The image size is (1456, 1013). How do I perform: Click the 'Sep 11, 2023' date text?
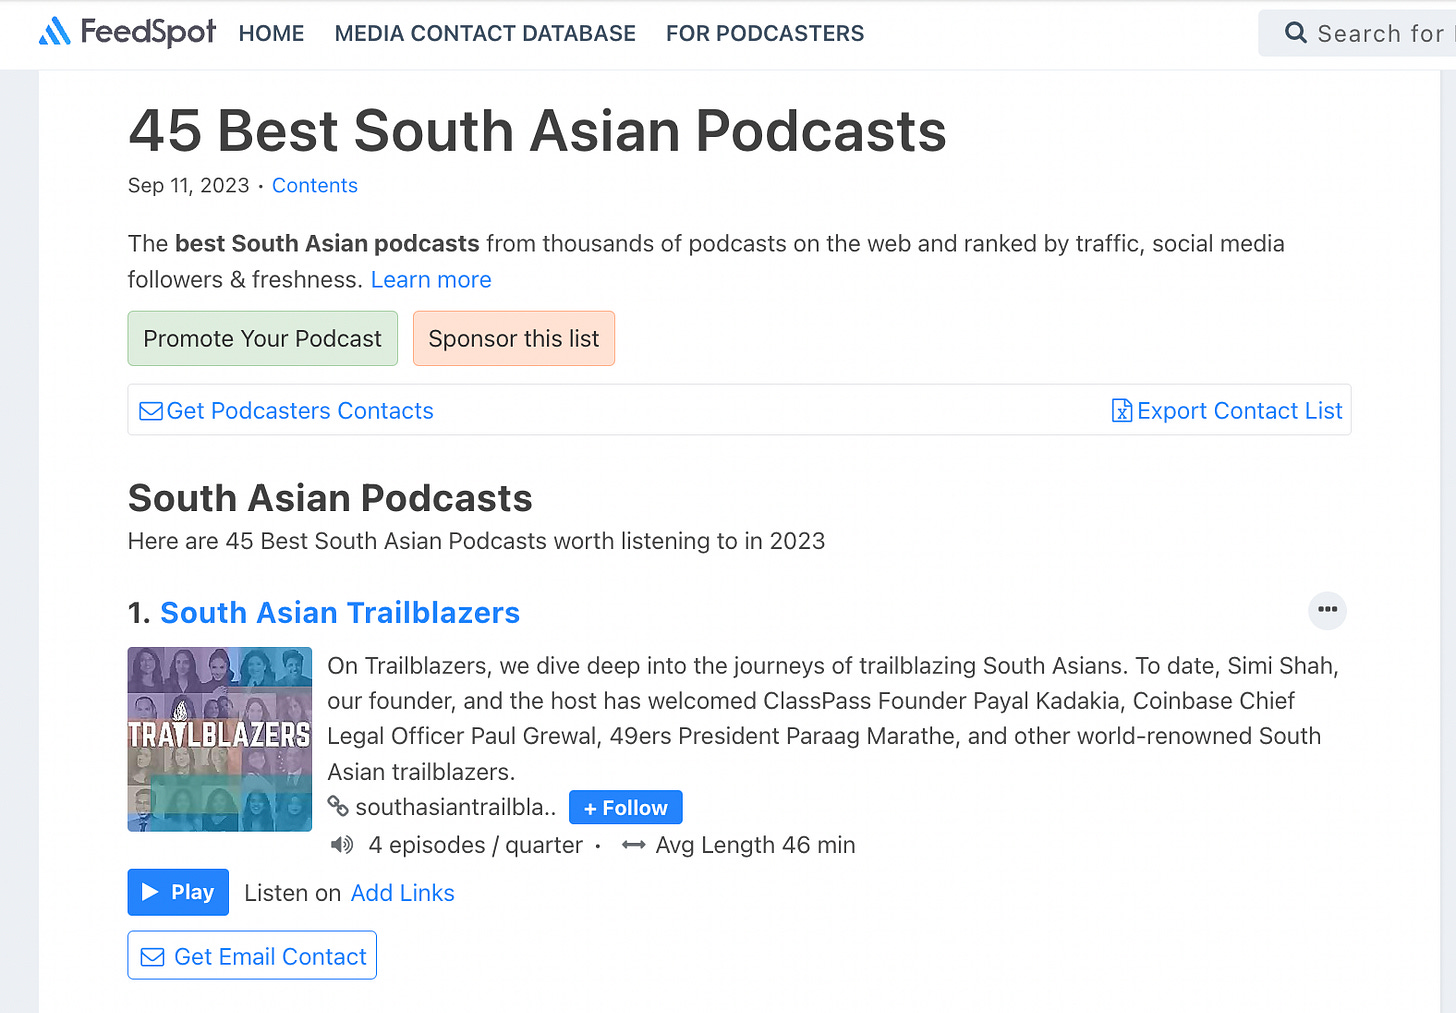point(189,186)
